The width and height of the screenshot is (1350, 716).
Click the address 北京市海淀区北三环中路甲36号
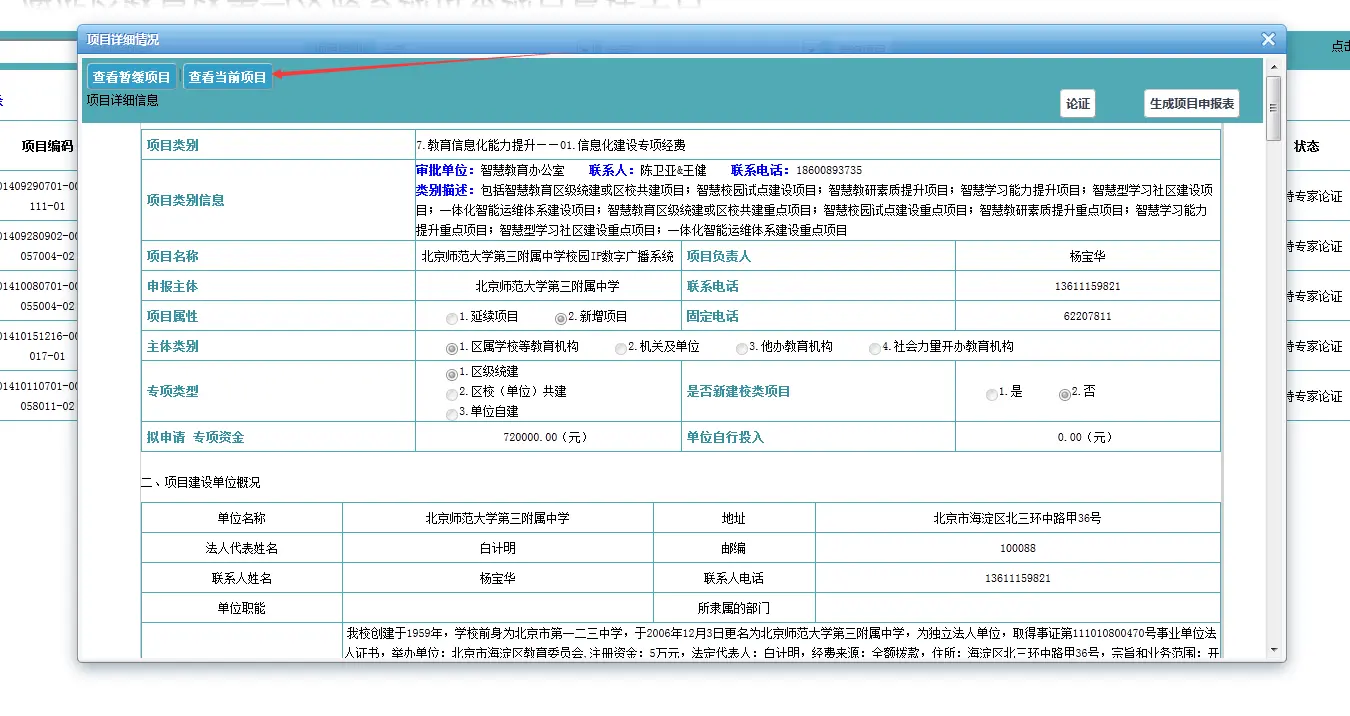click(x=1018, y=518)
